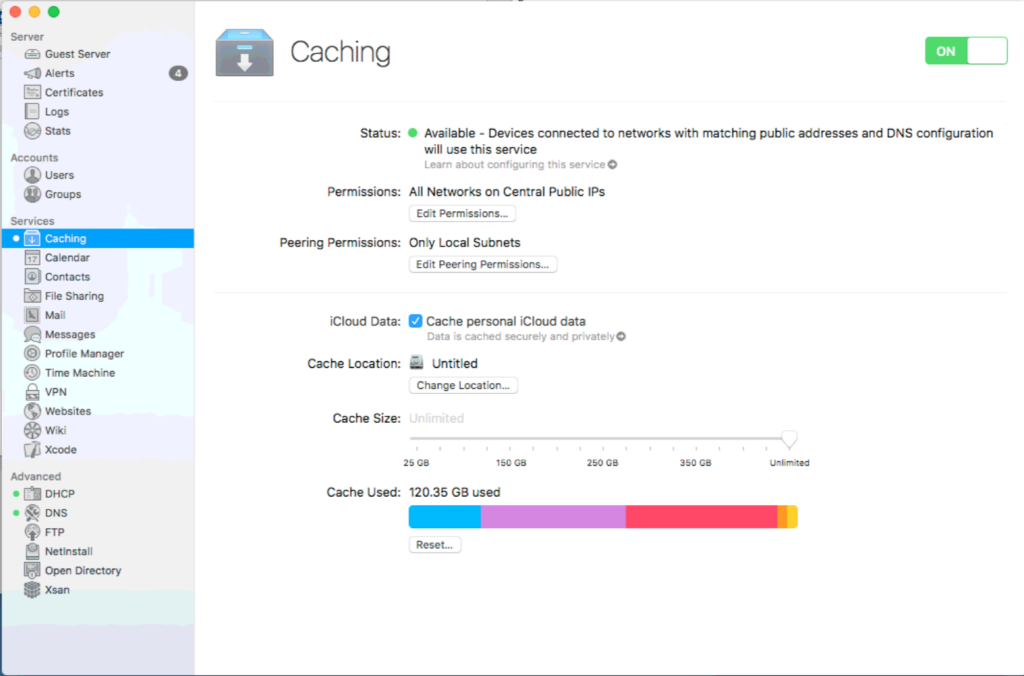
Task: Open the File Sharing icon
Action: (x=32, y=296)
